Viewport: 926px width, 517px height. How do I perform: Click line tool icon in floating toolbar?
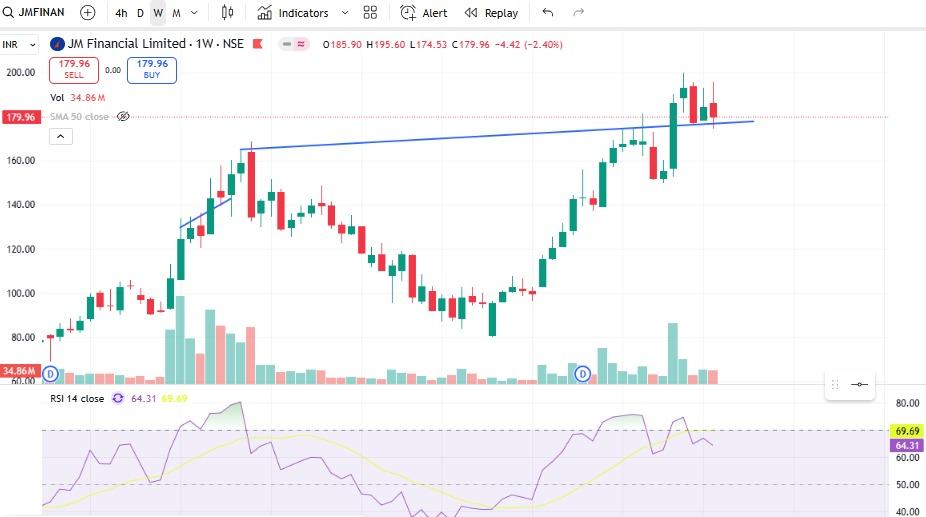[x=859, y=385]
